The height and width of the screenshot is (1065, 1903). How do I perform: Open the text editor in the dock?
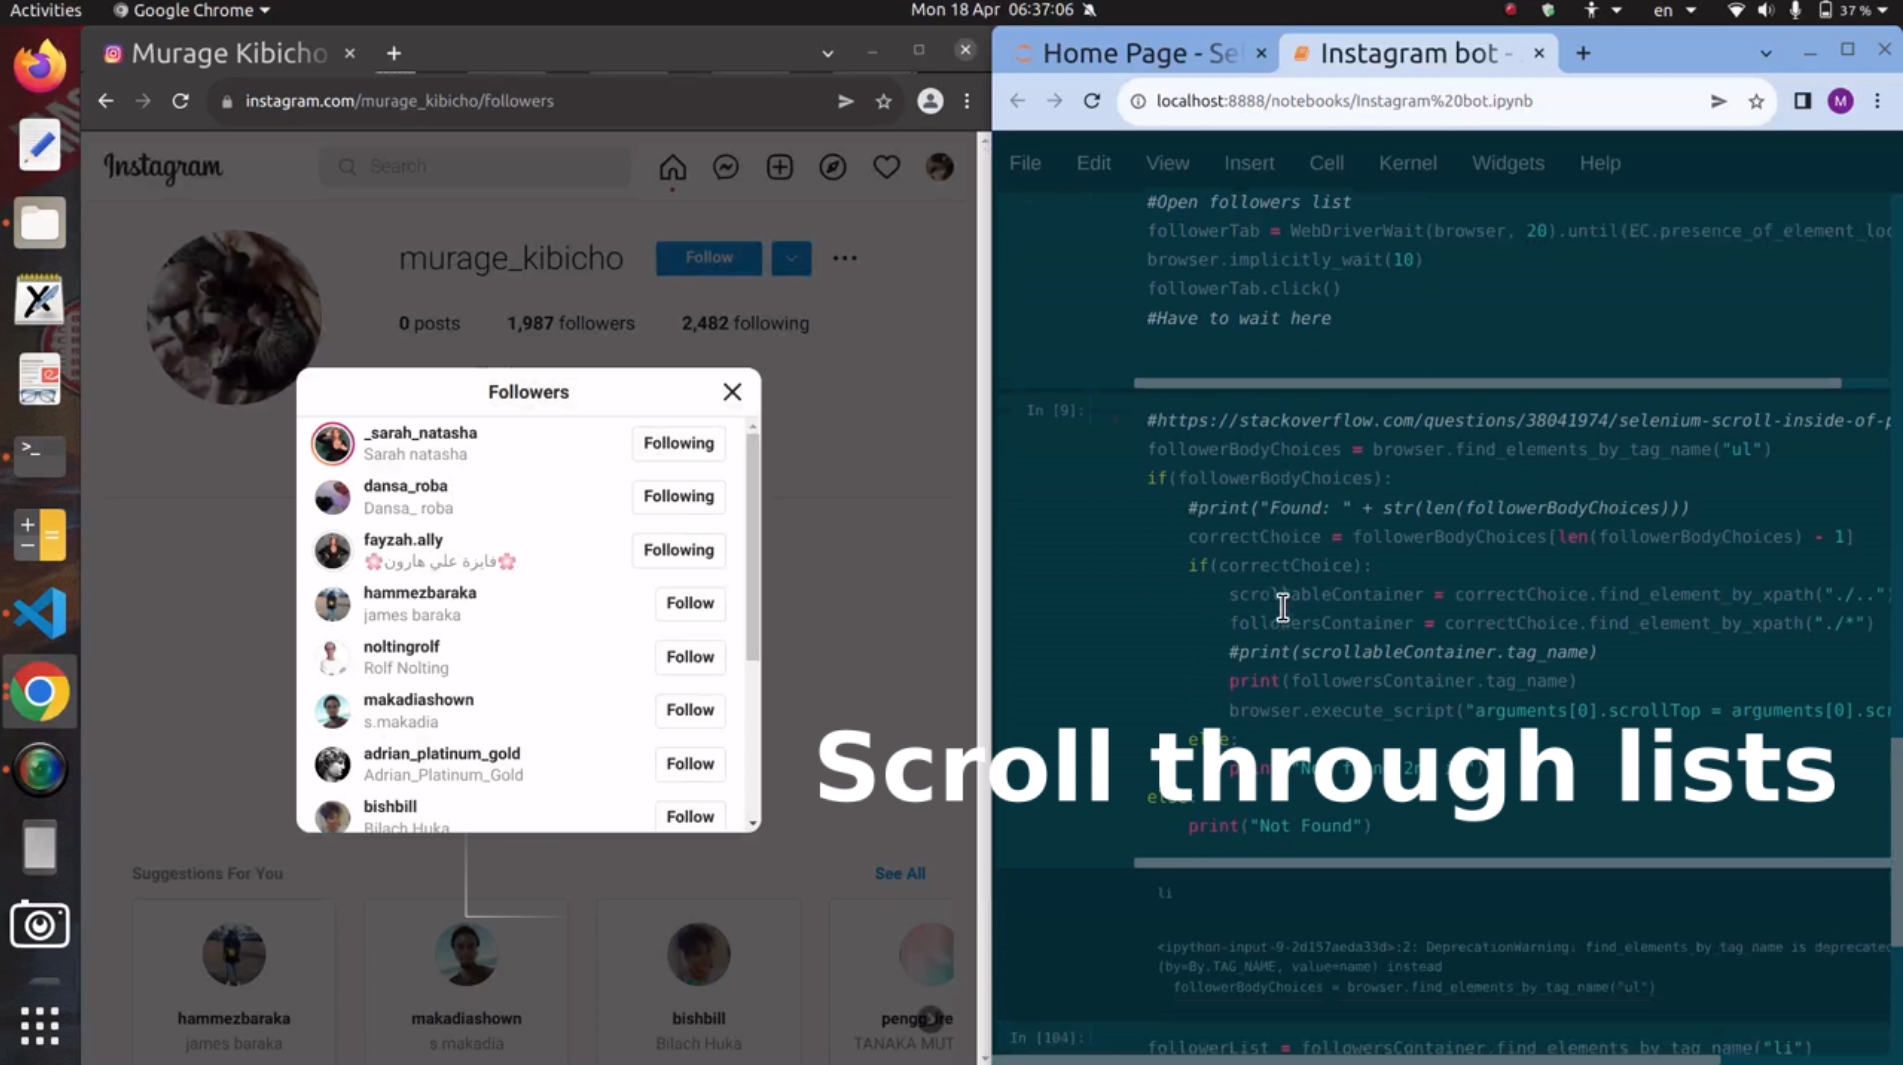[40, 145]
